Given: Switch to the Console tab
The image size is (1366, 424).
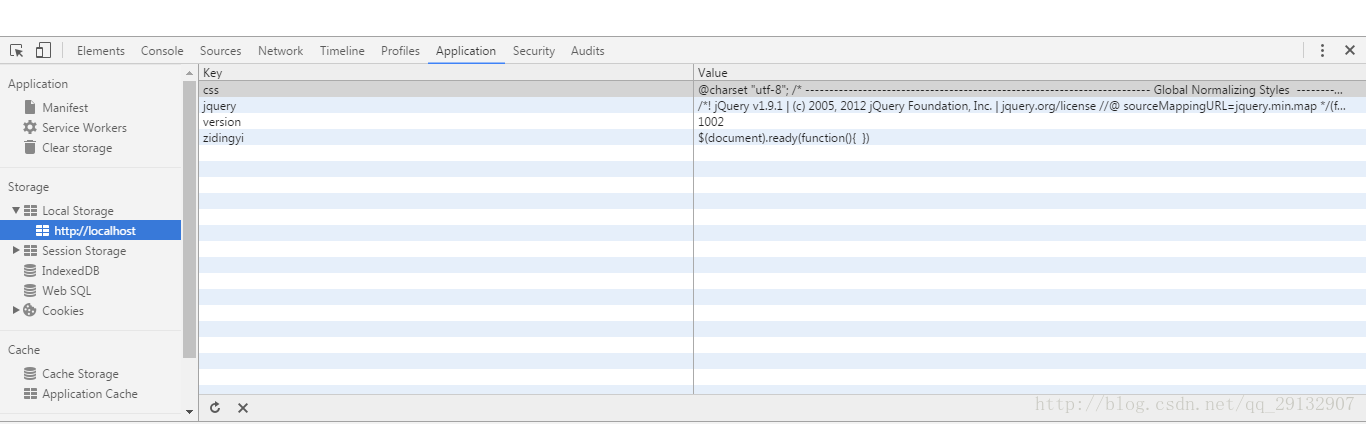Looking at the screenshot, I should [x=162, y=50].
